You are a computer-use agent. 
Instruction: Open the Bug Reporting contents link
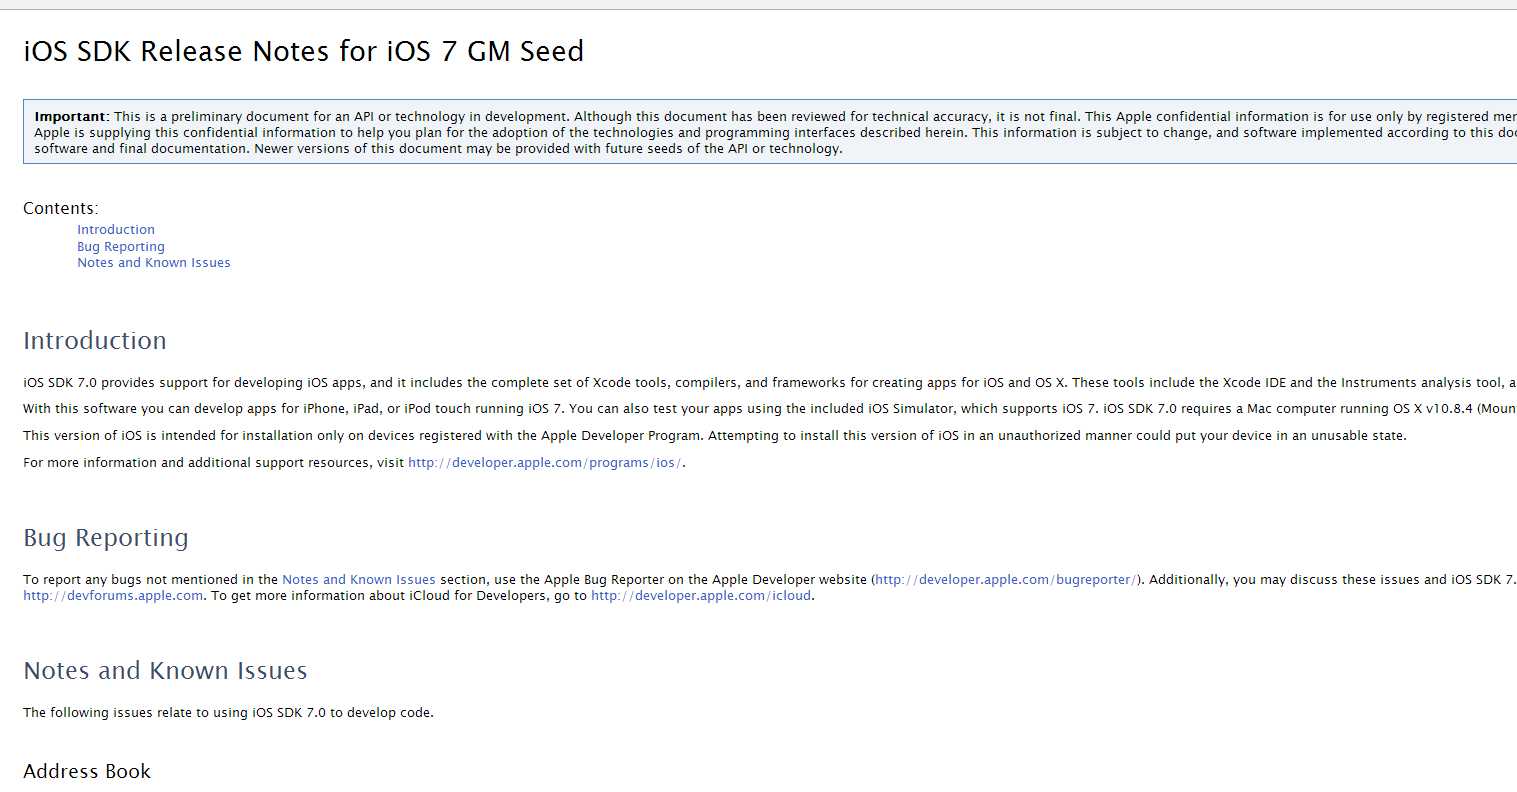tap(121, 247)
